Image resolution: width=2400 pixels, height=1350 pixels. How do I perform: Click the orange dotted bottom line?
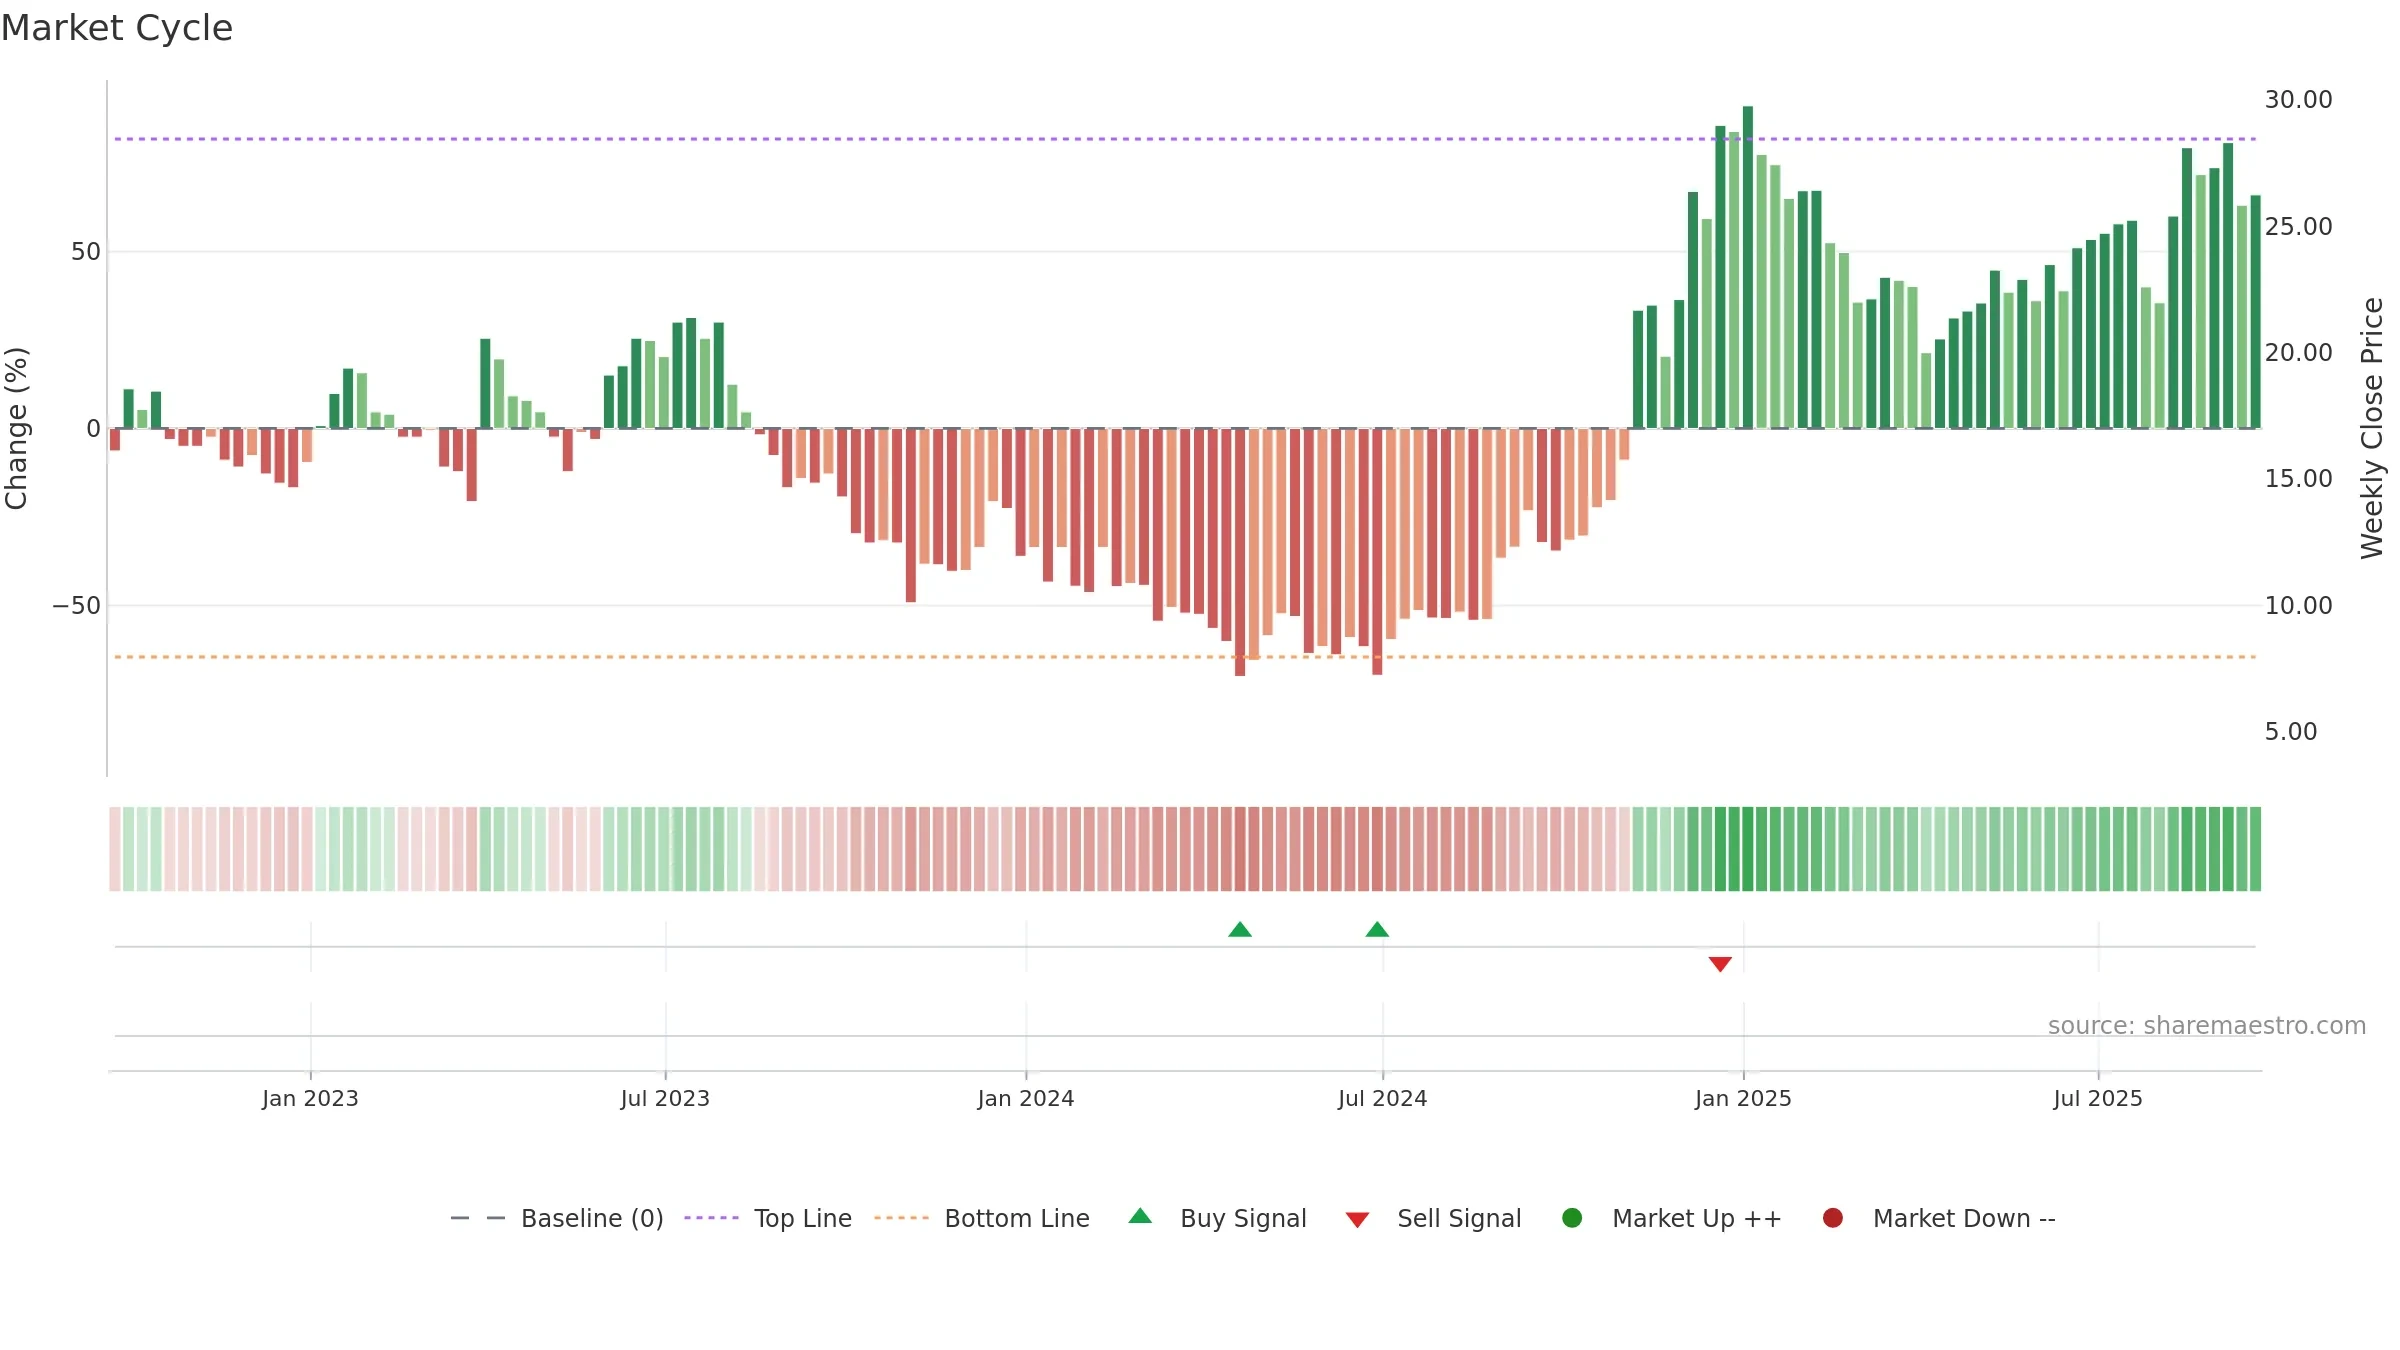point(1185,657)
